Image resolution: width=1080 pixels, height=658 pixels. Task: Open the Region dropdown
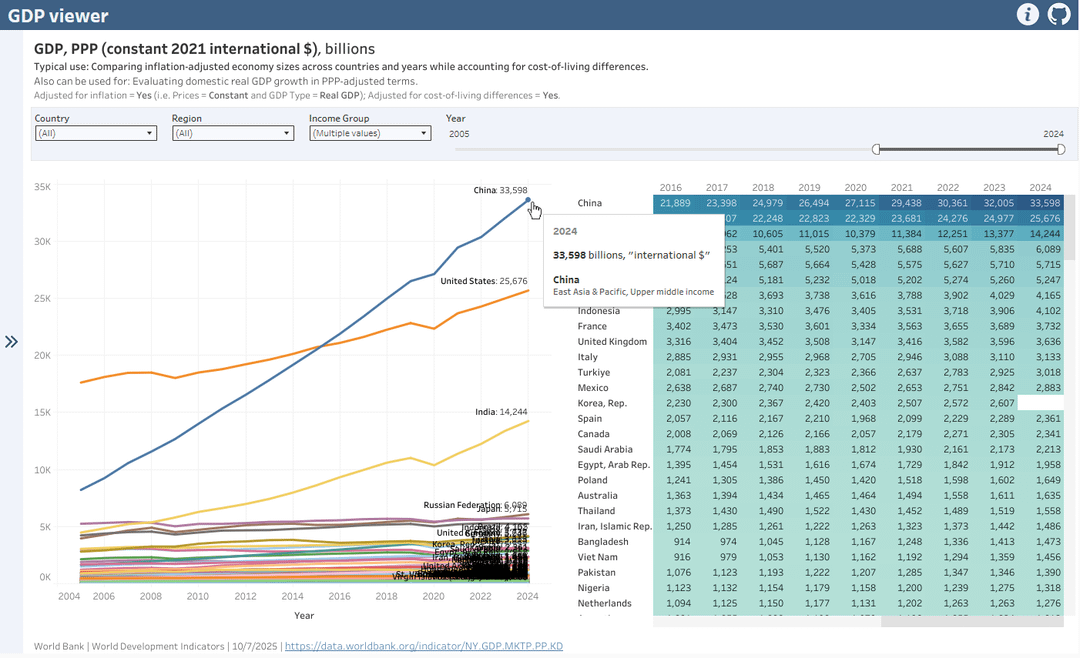click(232, 133)
